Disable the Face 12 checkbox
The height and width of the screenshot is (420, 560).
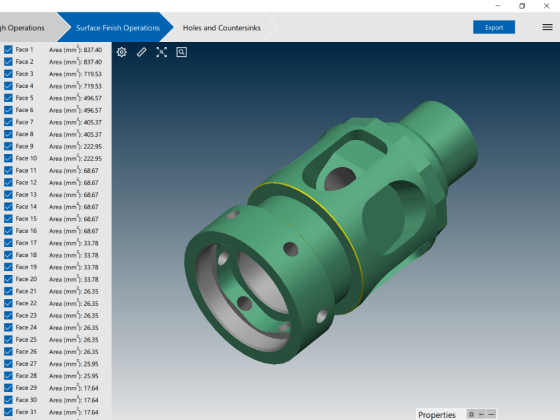point(8,182)
